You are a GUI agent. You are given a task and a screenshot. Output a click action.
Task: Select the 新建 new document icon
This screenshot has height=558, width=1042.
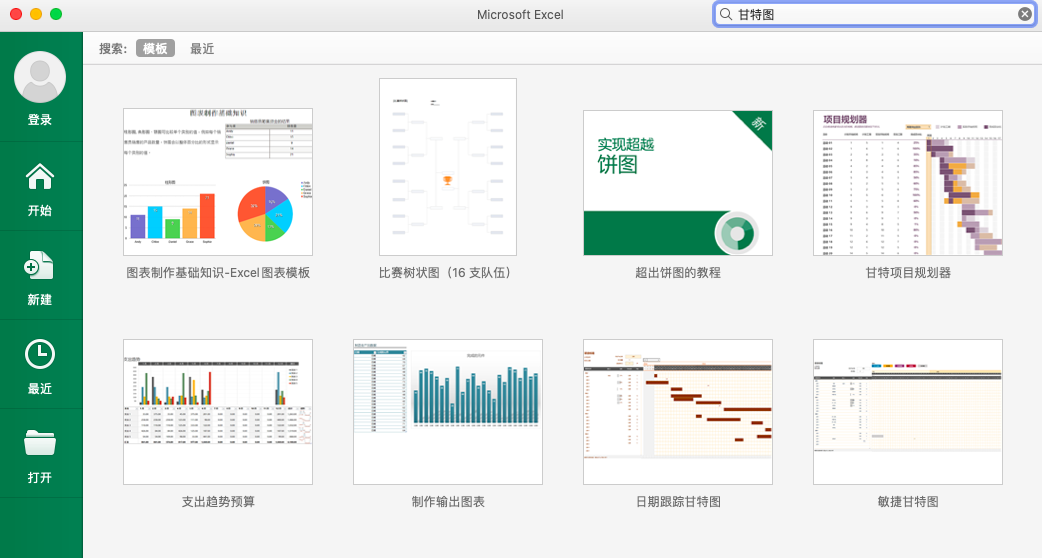tap(39, 265)
